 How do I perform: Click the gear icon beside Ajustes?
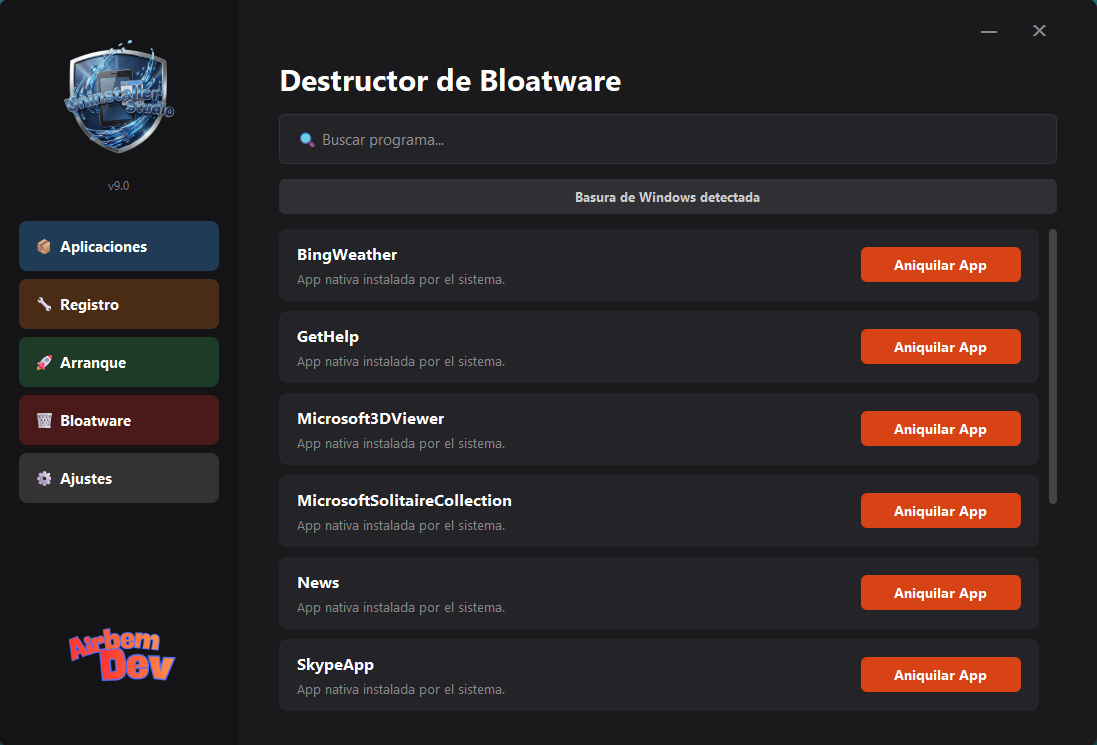point(44,478)
